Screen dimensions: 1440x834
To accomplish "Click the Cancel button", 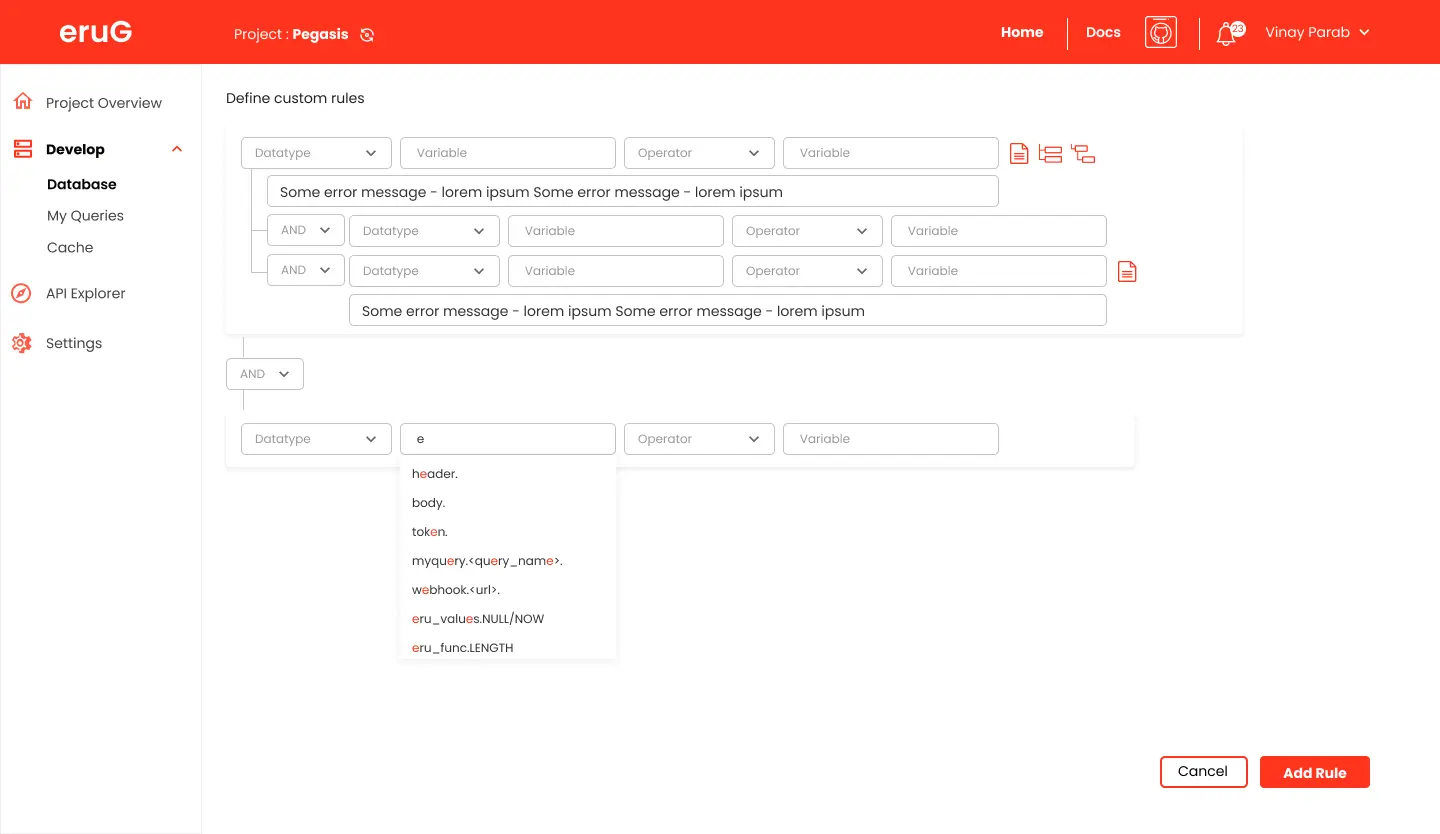I will (x=1203, y=772).
